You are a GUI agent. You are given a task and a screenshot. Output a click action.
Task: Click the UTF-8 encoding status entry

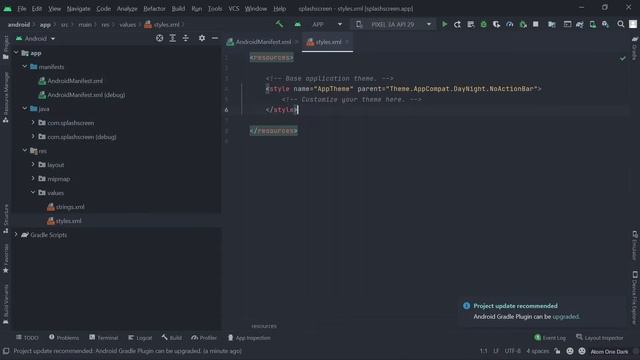[x=513, y=351]
